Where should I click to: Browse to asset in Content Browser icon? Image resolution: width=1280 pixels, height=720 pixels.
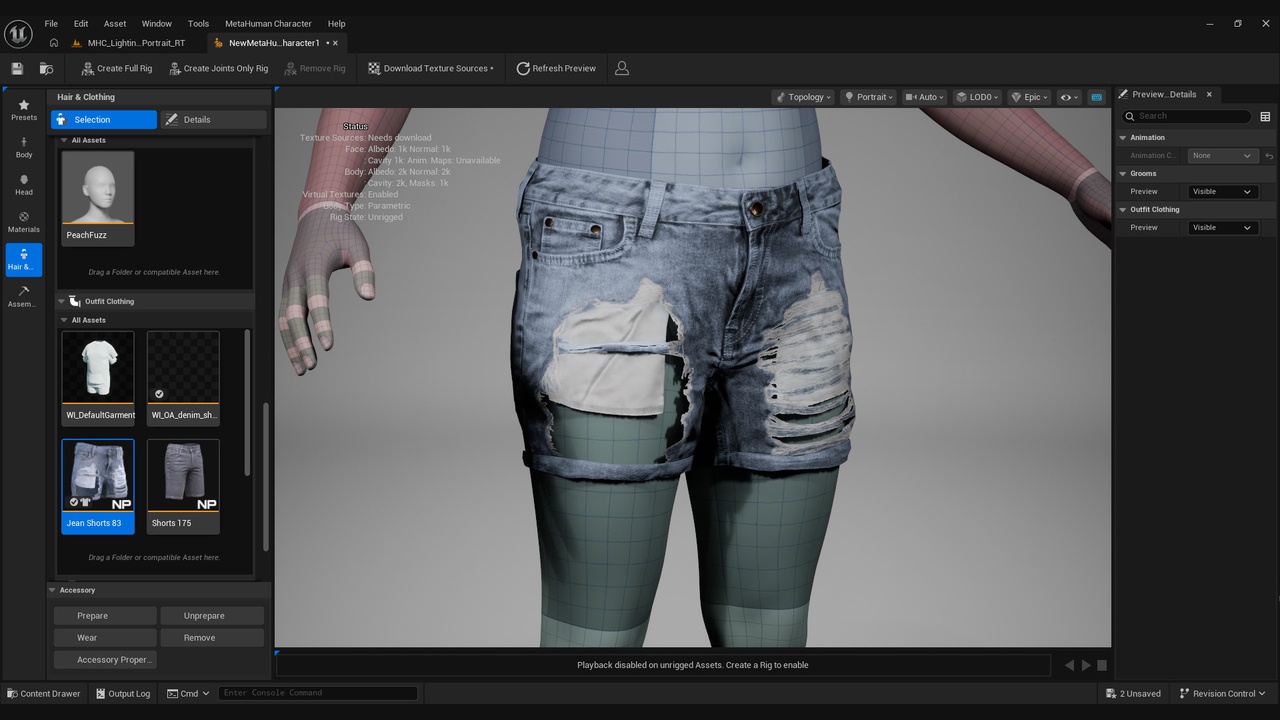(x=46, y=68)
